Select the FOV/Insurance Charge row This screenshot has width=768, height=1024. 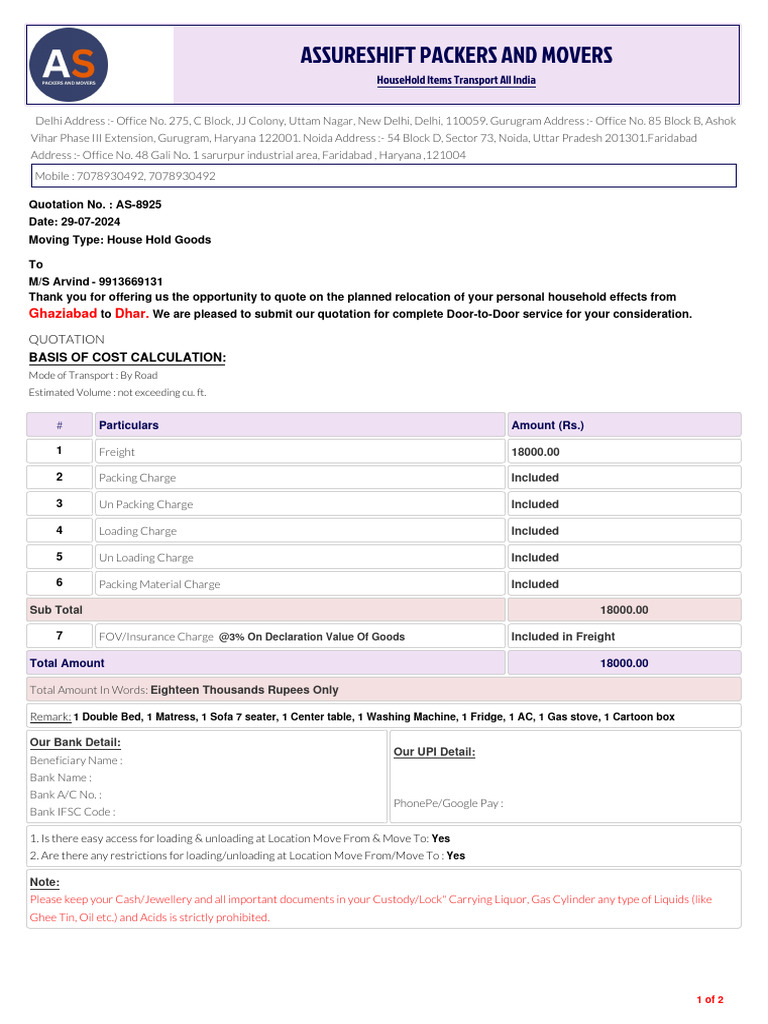384,636
